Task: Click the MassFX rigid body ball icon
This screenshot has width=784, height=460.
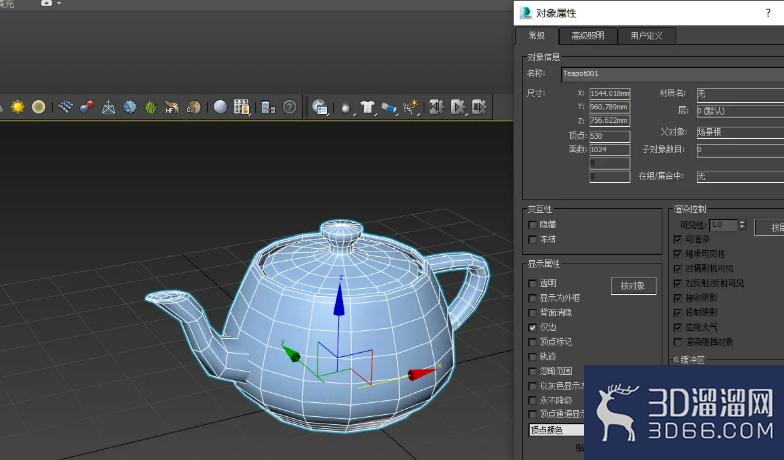Action: coord(346,108)
